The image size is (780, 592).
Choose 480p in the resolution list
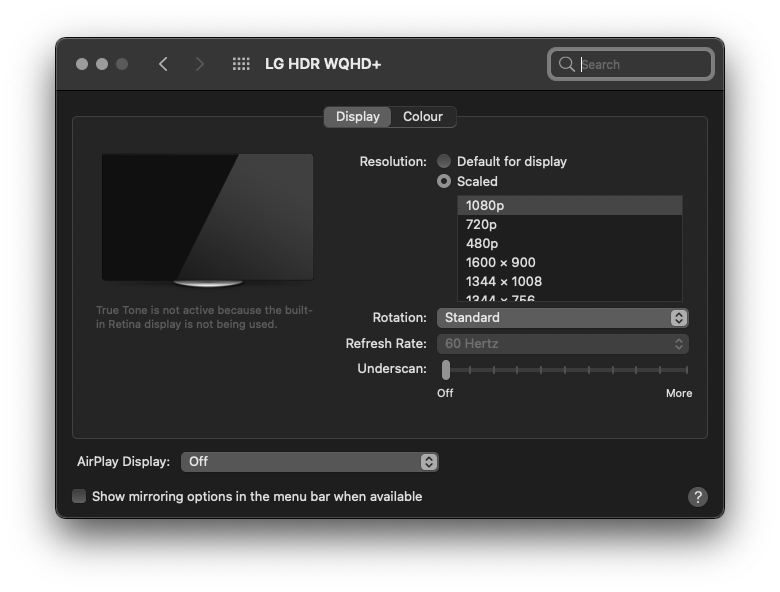click(570, 243)
